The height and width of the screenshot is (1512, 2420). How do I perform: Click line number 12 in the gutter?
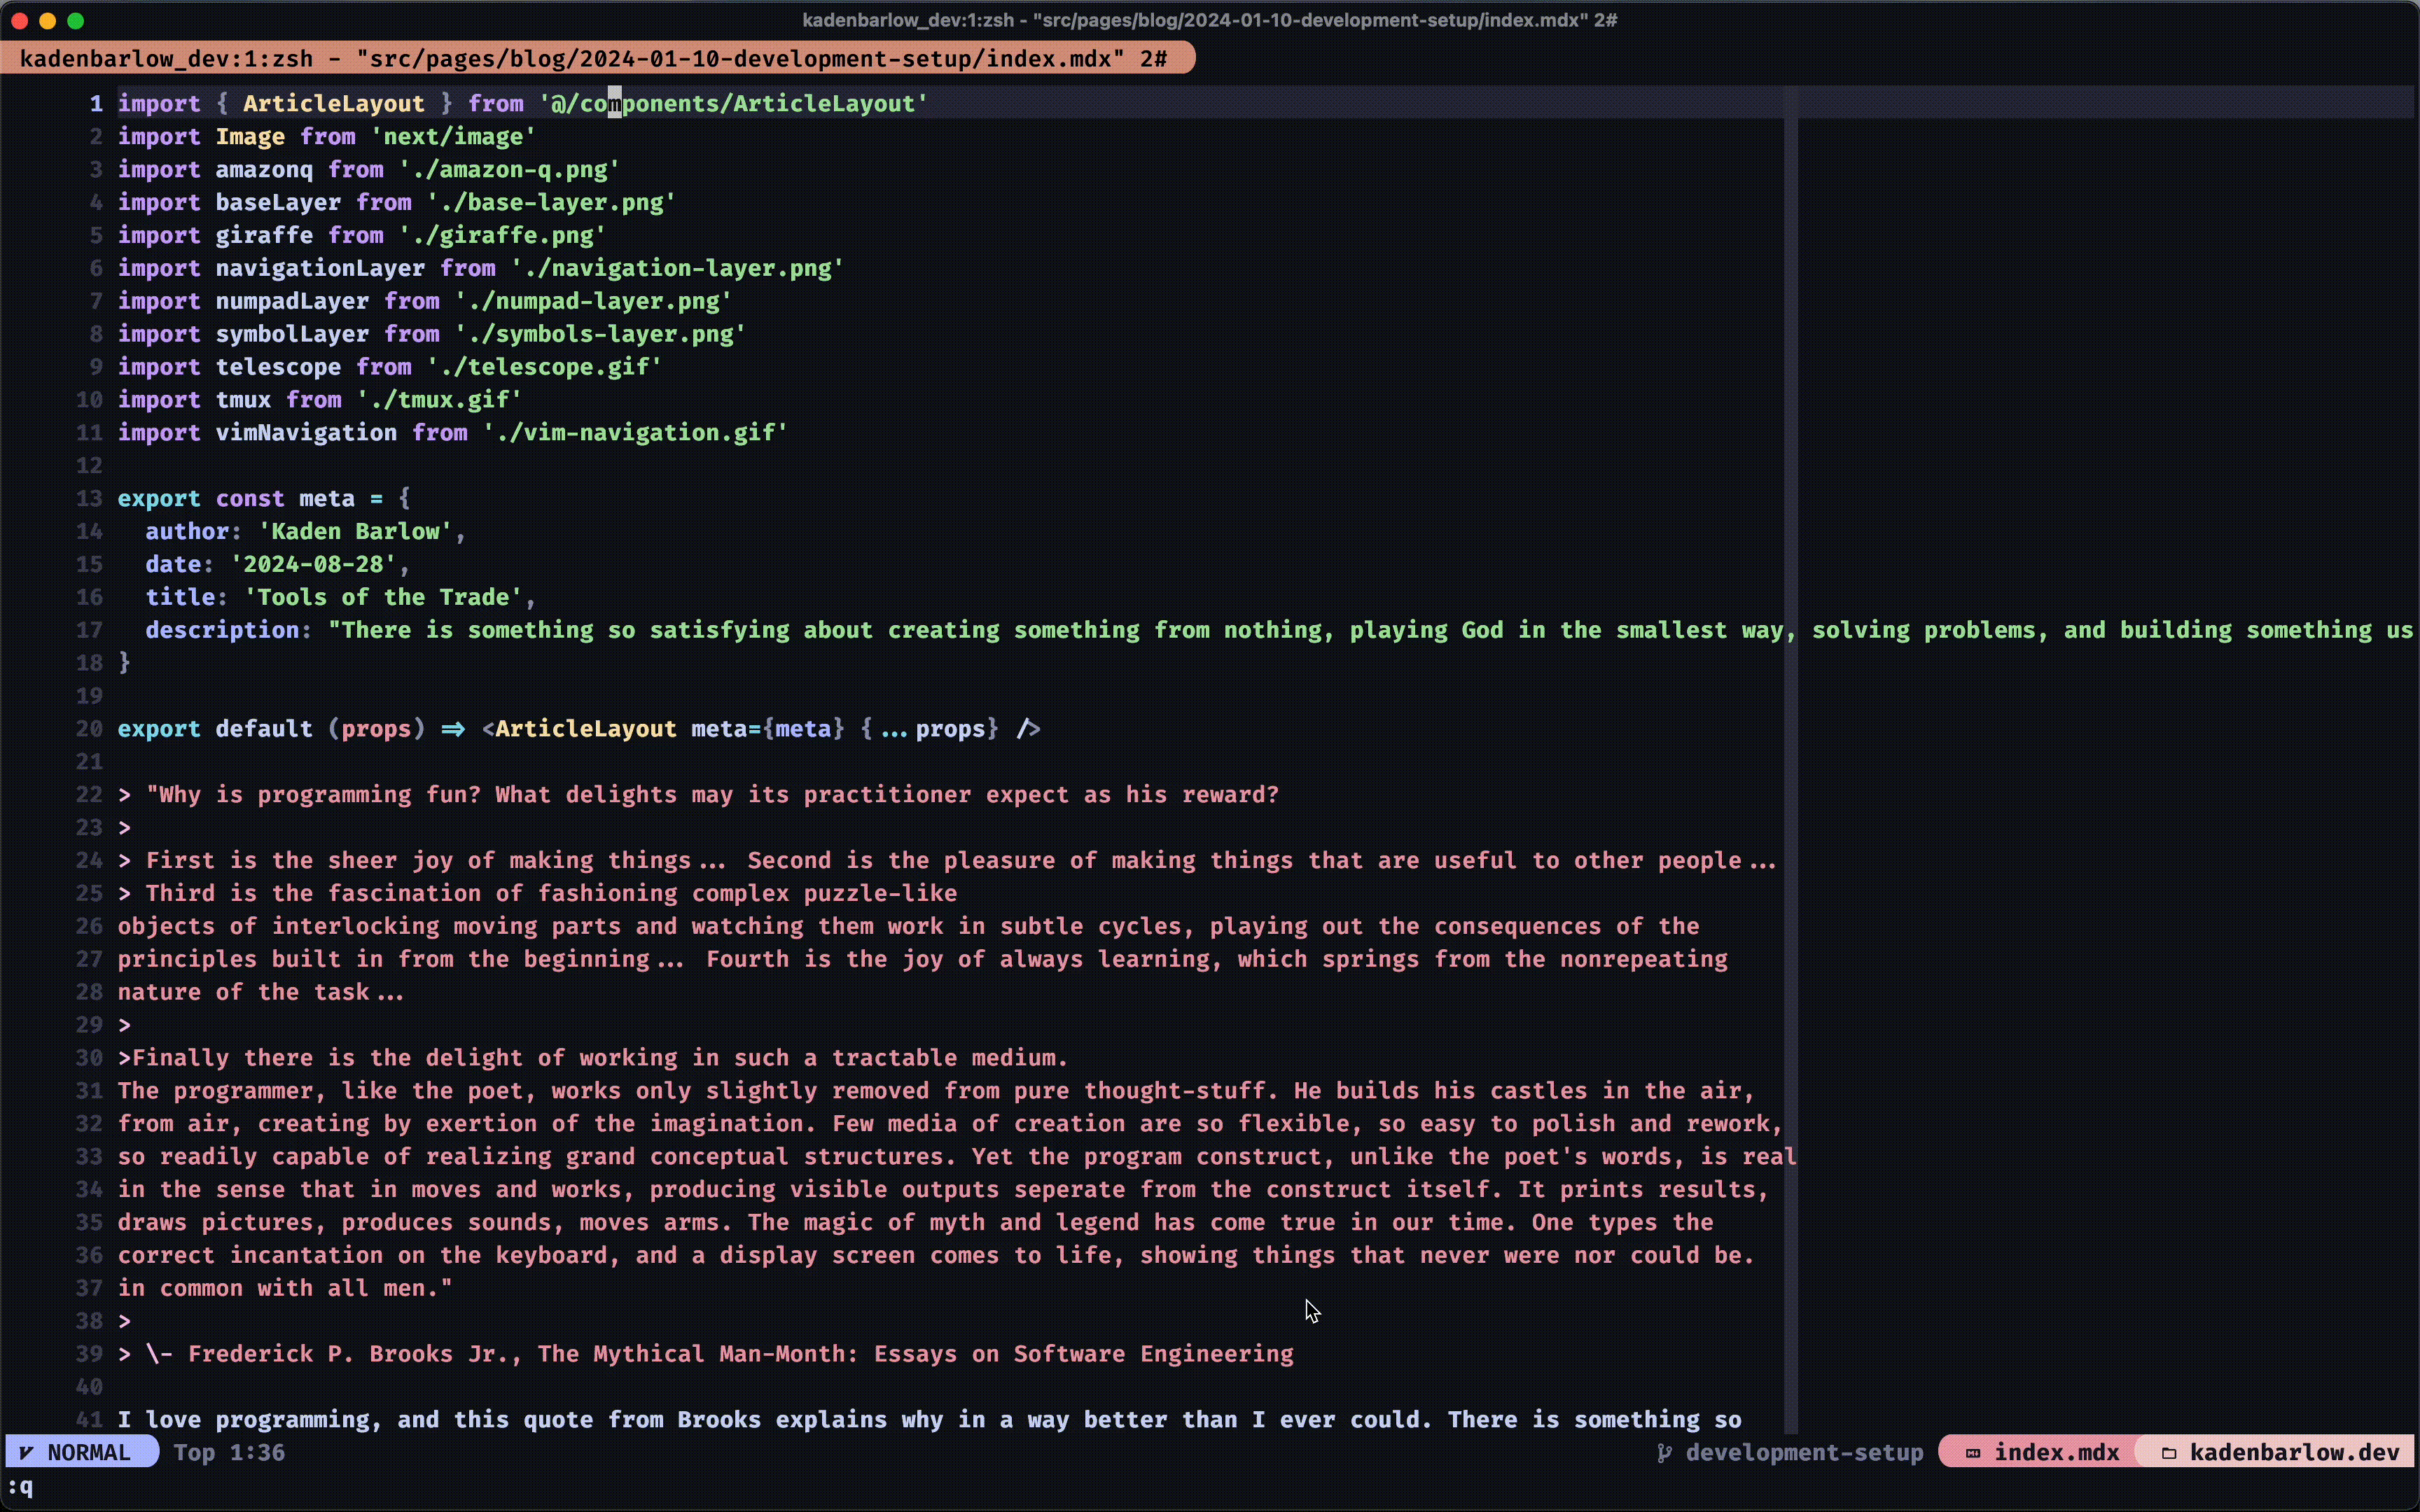pos(89,466)
